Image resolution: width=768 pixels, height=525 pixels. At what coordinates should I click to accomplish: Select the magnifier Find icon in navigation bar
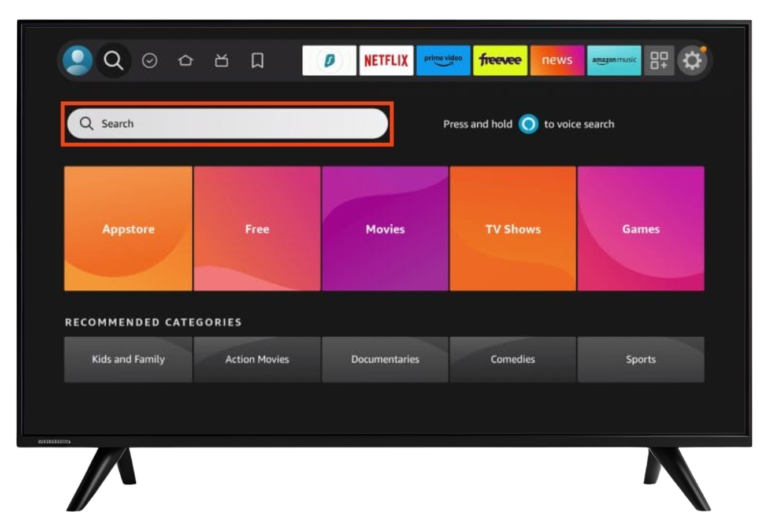[x=114, y=61]
